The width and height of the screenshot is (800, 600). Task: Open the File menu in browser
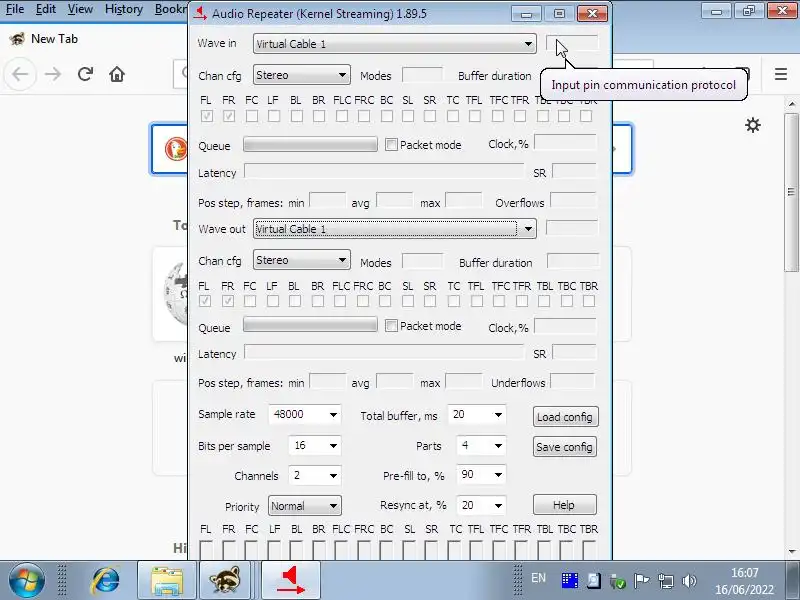(15, 9)
